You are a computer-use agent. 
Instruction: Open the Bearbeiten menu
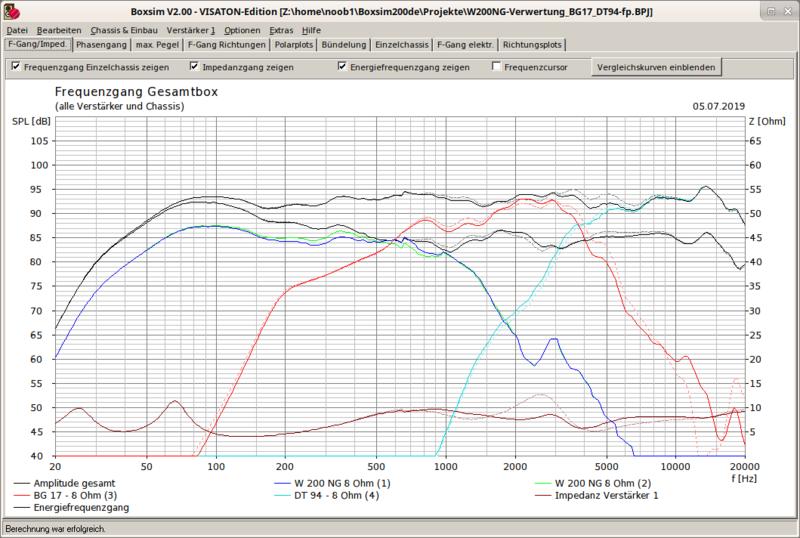point(59,31)
